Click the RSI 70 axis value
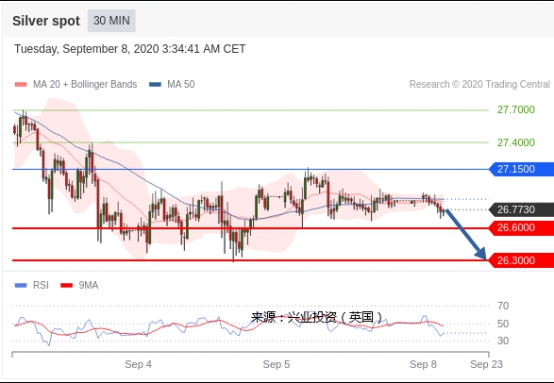Screen dimensions: 554x383 (x=503, y=306)
